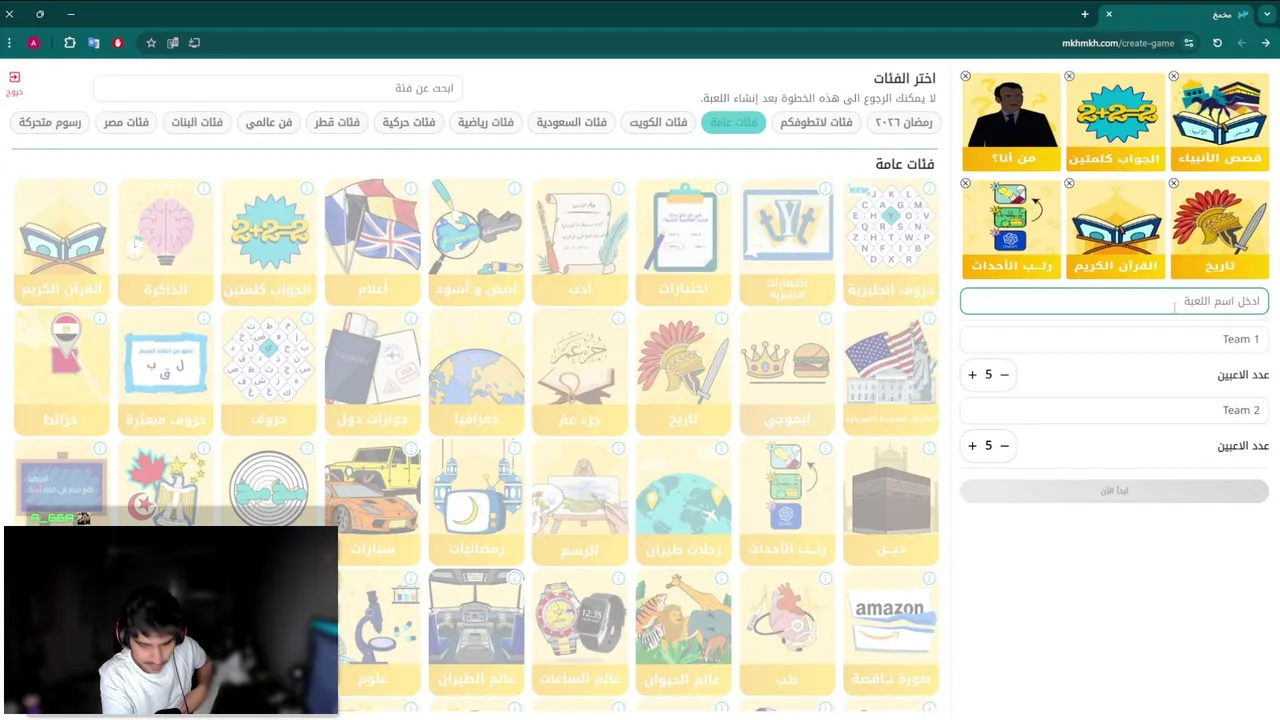Image resolution: width=1280 pixels, height=720 pixels.
Task: Select the فن عالمي tab
Action: pyautogui.click(x=269, y=122)
